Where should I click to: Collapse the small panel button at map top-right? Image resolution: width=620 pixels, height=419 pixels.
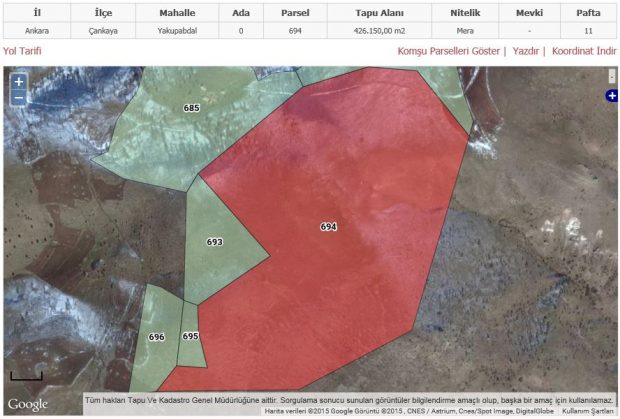click(x=612, y=76)
